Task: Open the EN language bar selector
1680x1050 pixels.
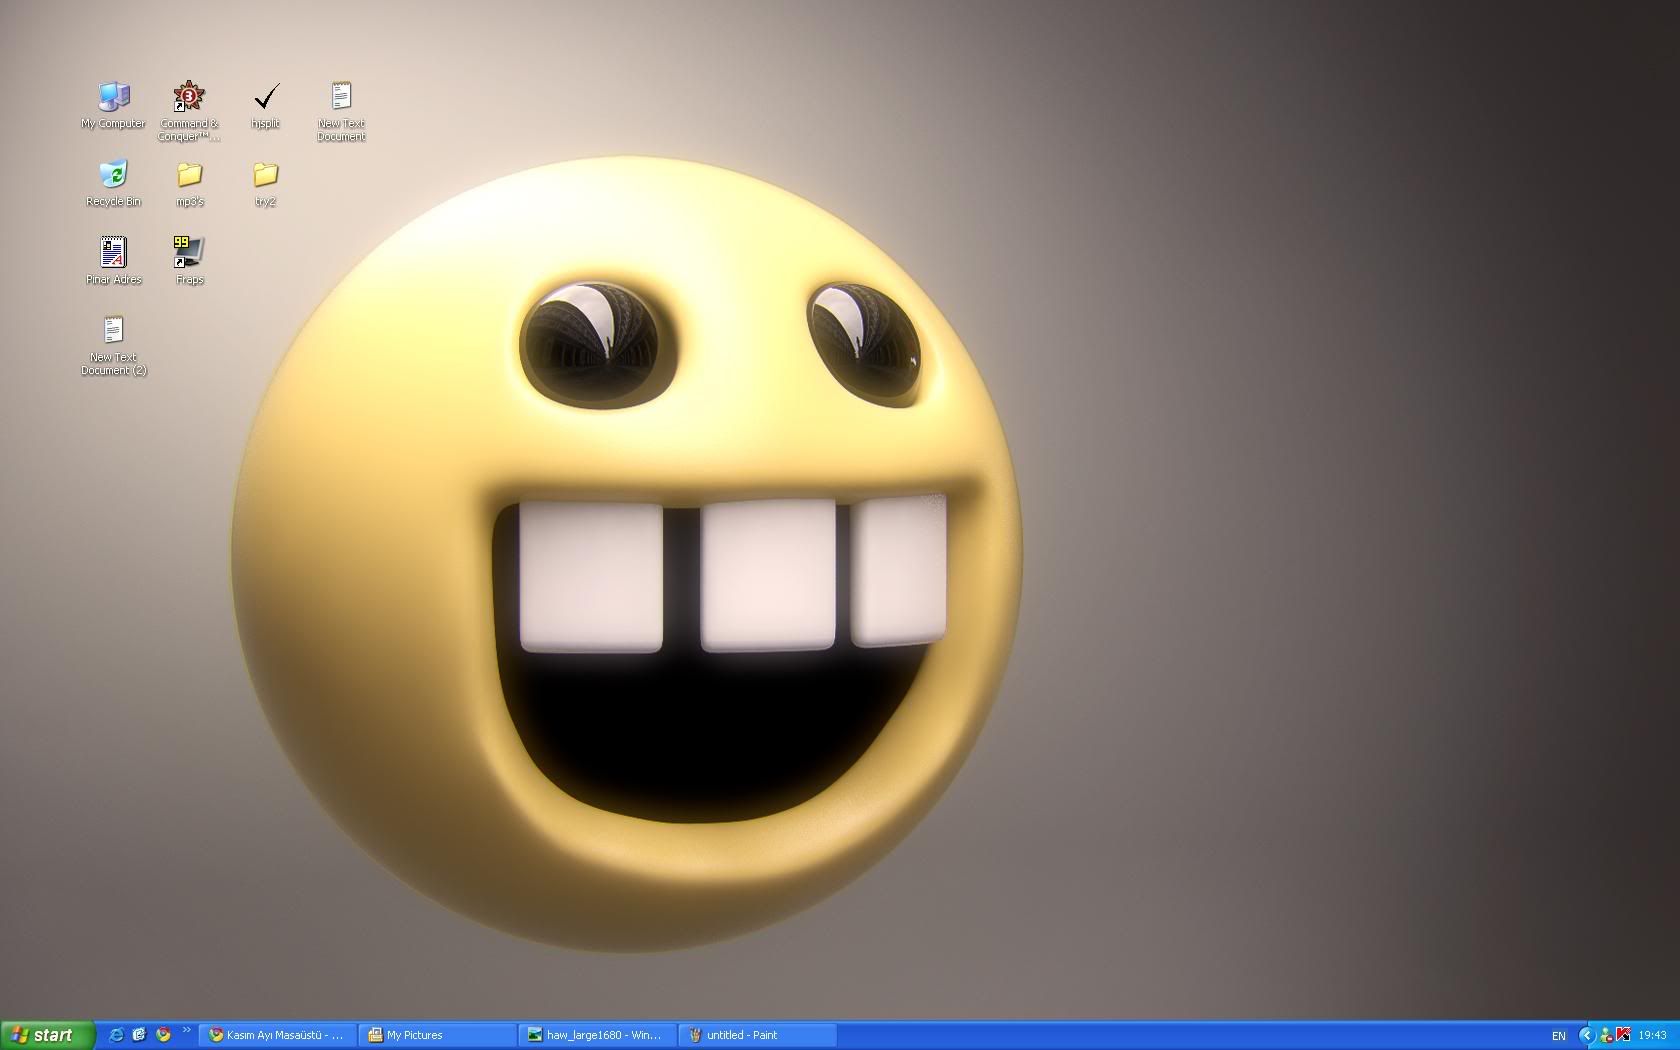Action: pos(1558,1036)
